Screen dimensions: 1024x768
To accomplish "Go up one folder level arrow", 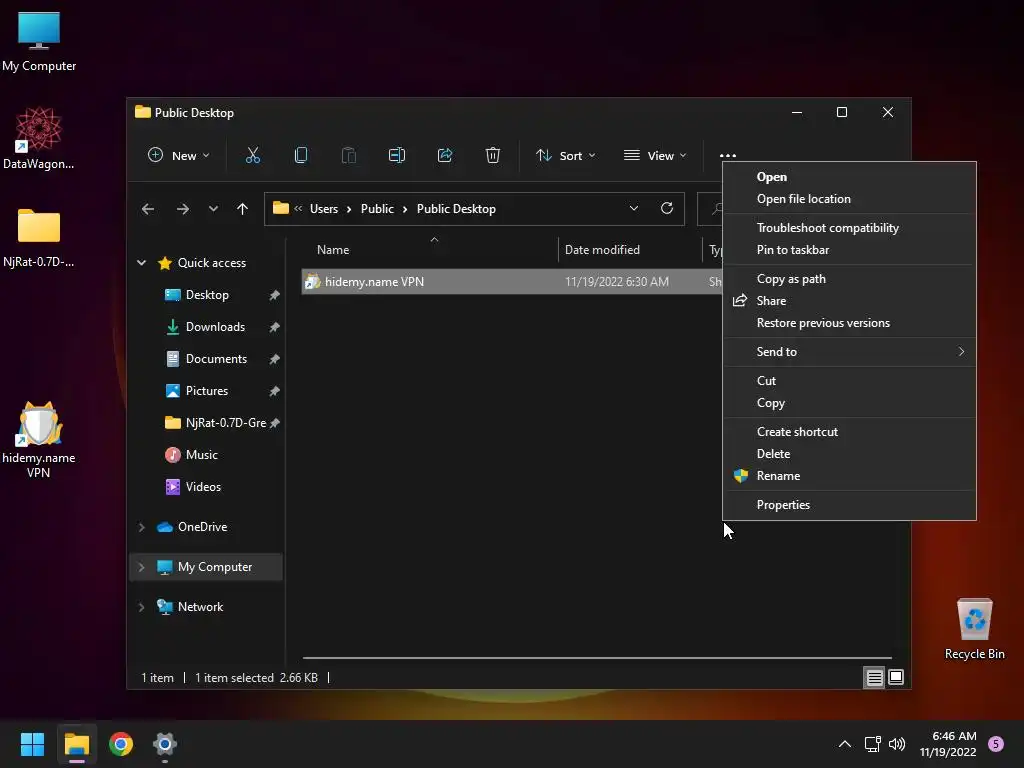I will pos(242,209).
